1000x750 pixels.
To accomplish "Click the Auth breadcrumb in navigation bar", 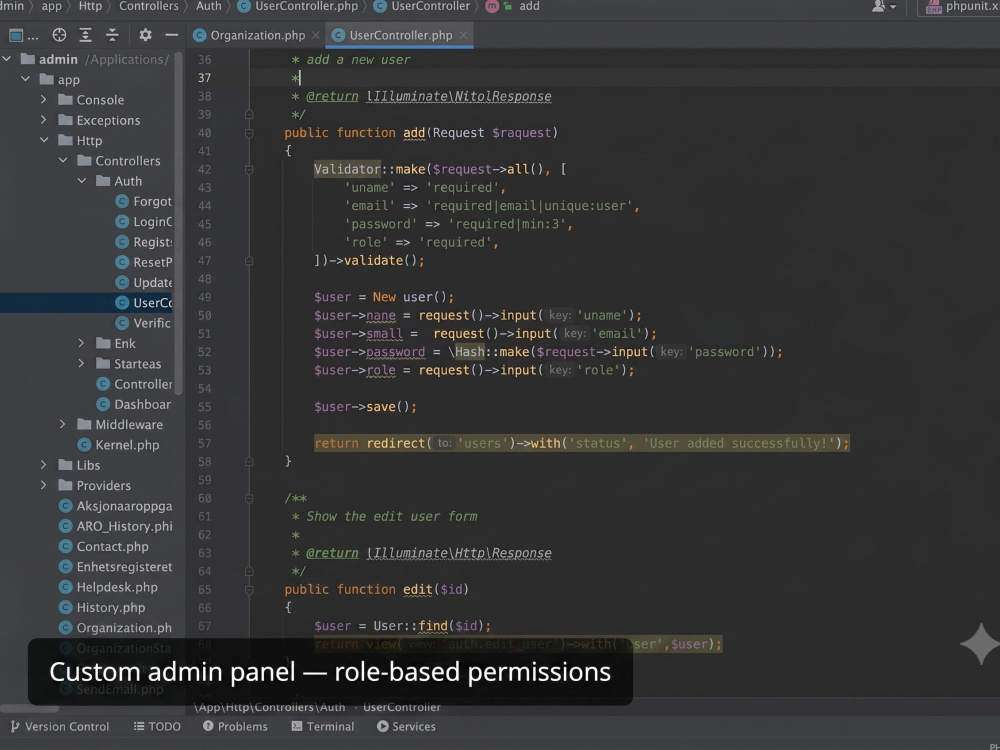I will (x=209, y=6).
